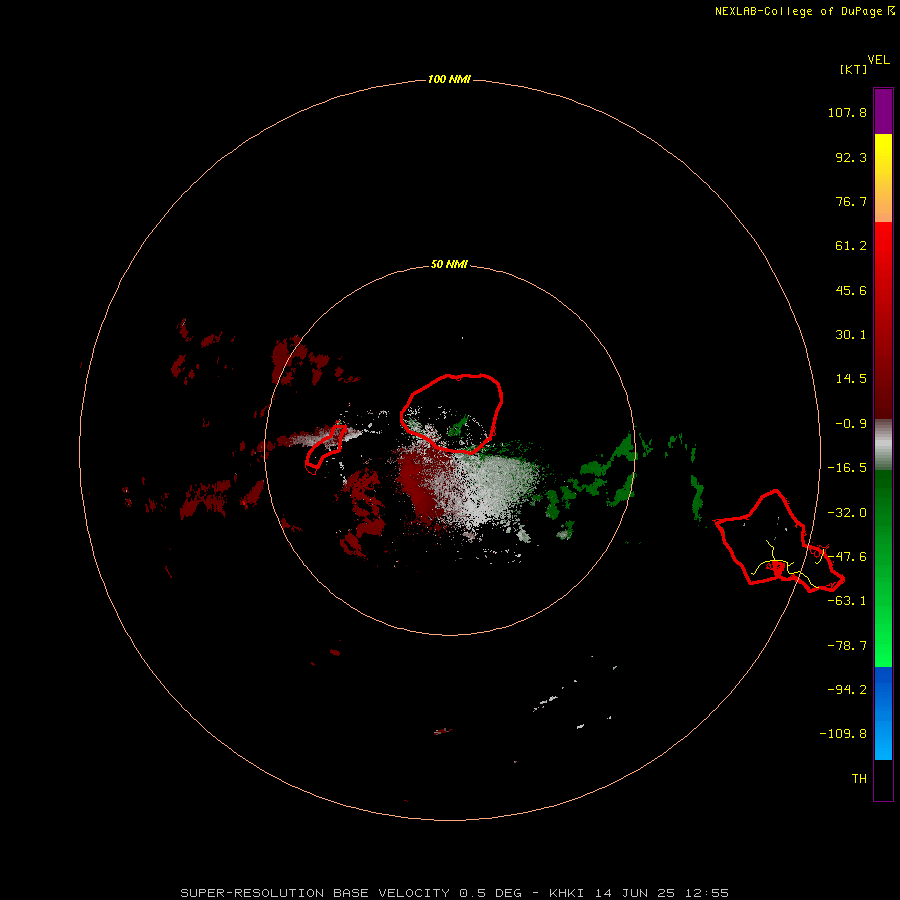Click the yellow-orange segment of the color bar
Image resolution: width=900 pixels, height=900 pixels.
883,178
